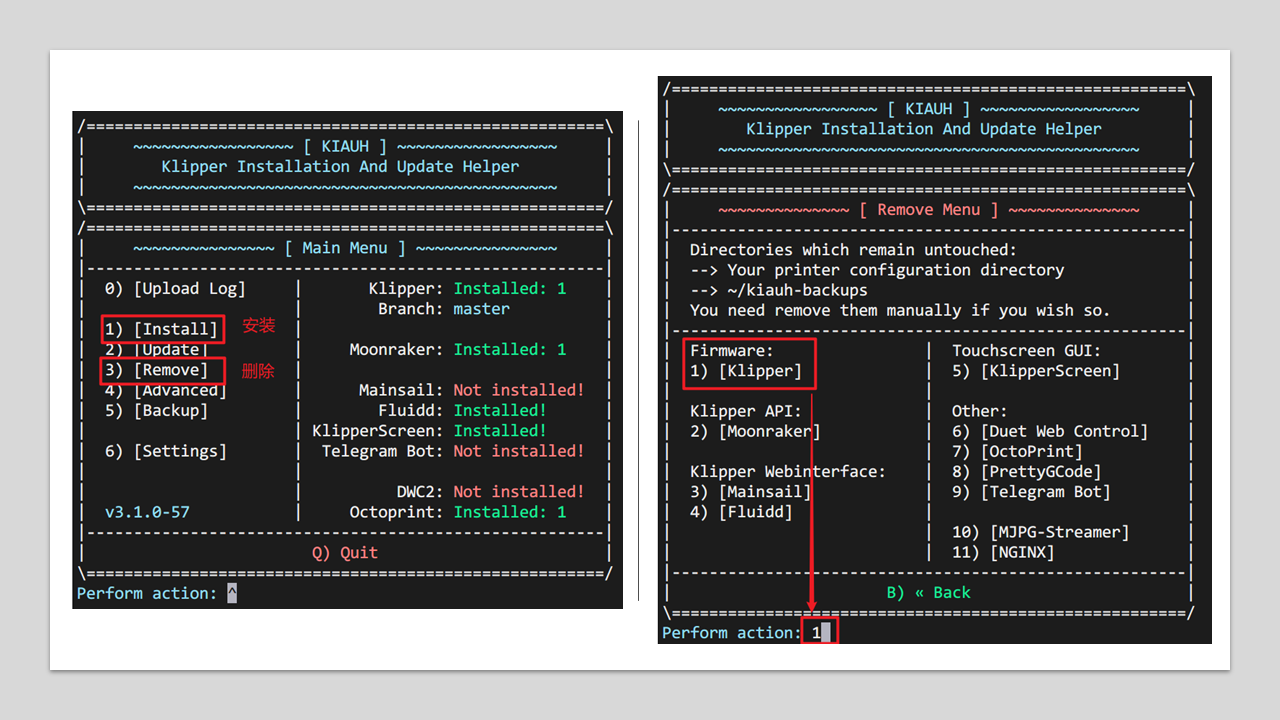Click the Q) Quit option
The width and height of the screenshot is (1280, 720).
[345, 553]
